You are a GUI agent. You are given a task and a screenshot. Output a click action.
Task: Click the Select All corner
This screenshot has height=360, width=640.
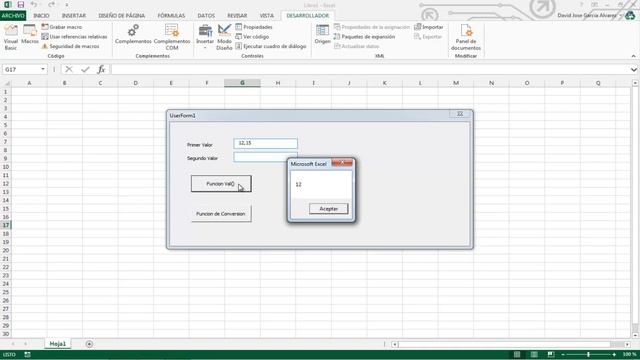(x=6, y=83)
